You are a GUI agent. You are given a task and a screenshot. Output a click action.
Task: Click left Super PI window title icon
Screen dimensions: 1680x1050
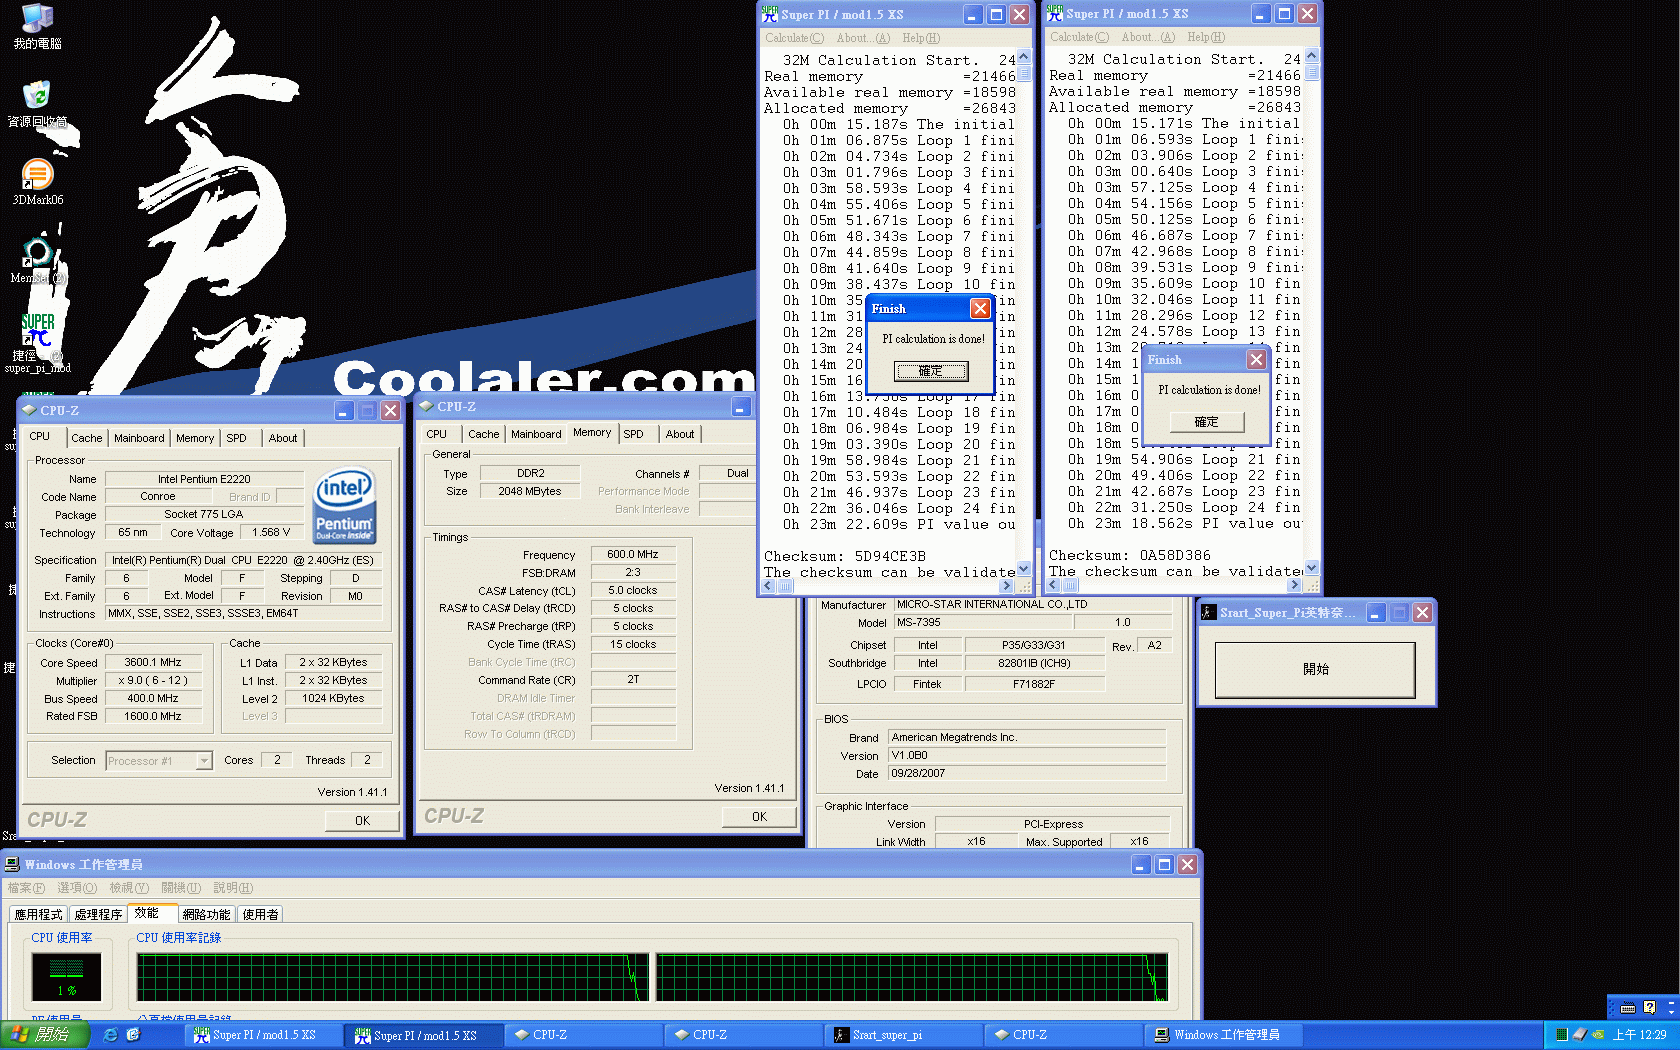click(x=769, y=14)
